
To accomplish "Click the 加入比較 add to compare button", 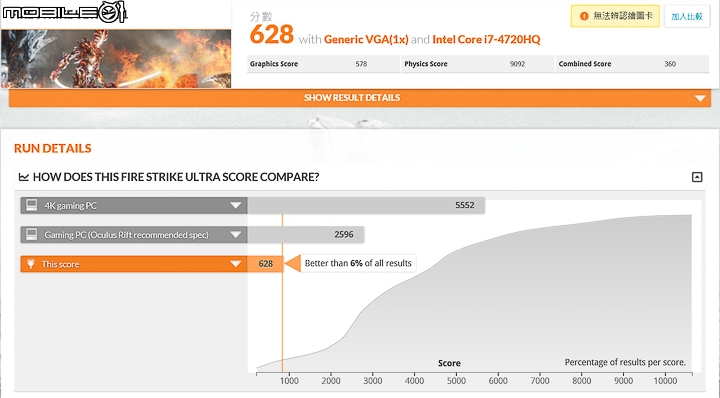I will coord(687,17).
